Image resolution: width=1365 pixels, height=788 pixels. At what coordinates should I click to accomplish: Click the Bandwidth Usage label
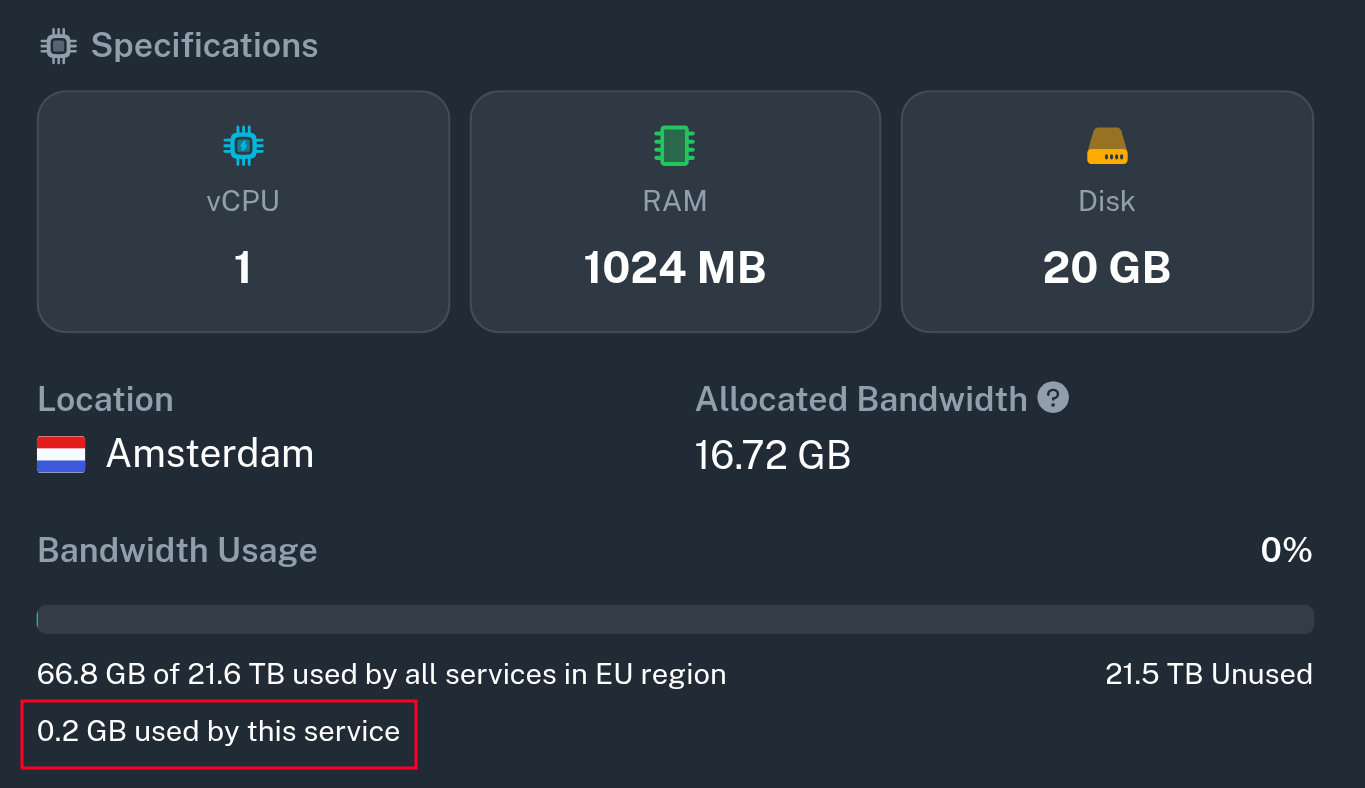point(177,550)
